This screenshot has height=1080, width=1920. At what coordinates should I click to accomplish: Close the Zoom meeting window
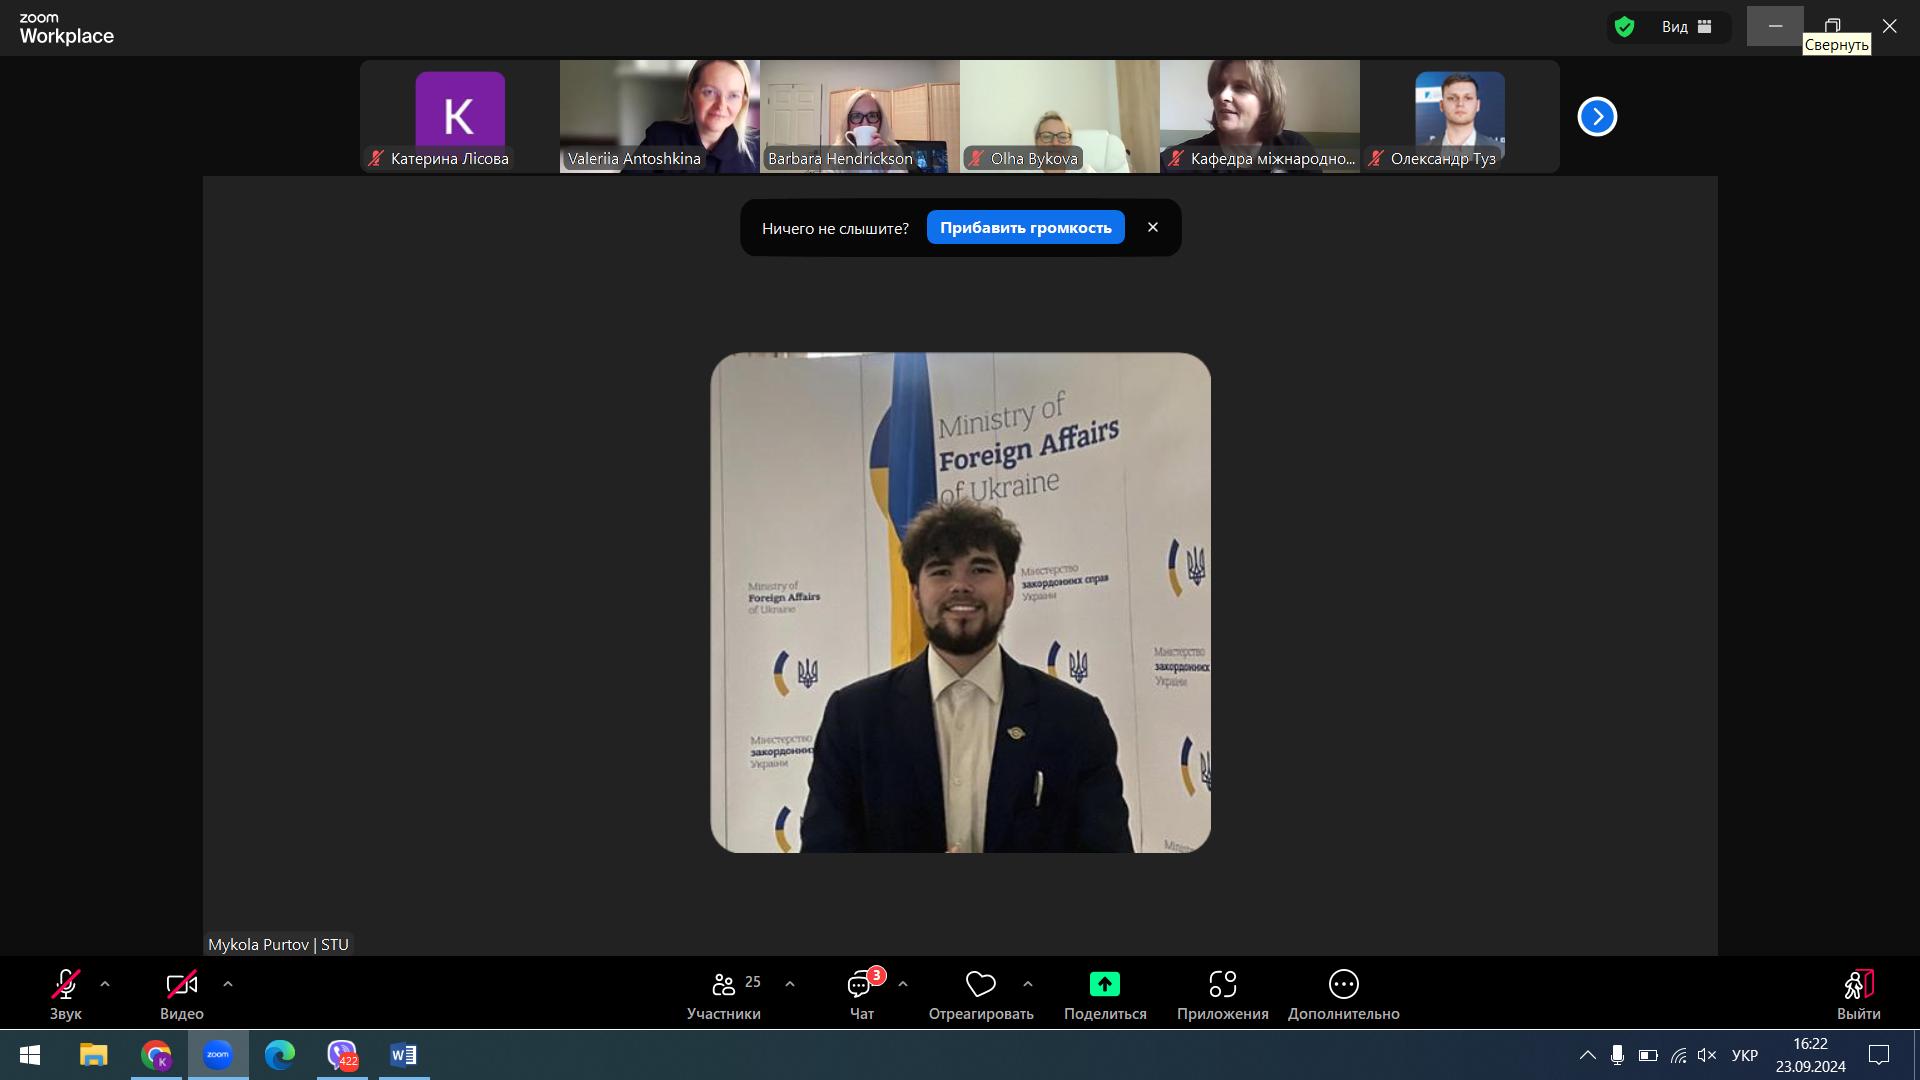pyautogui.click(x=1889, y=26)
